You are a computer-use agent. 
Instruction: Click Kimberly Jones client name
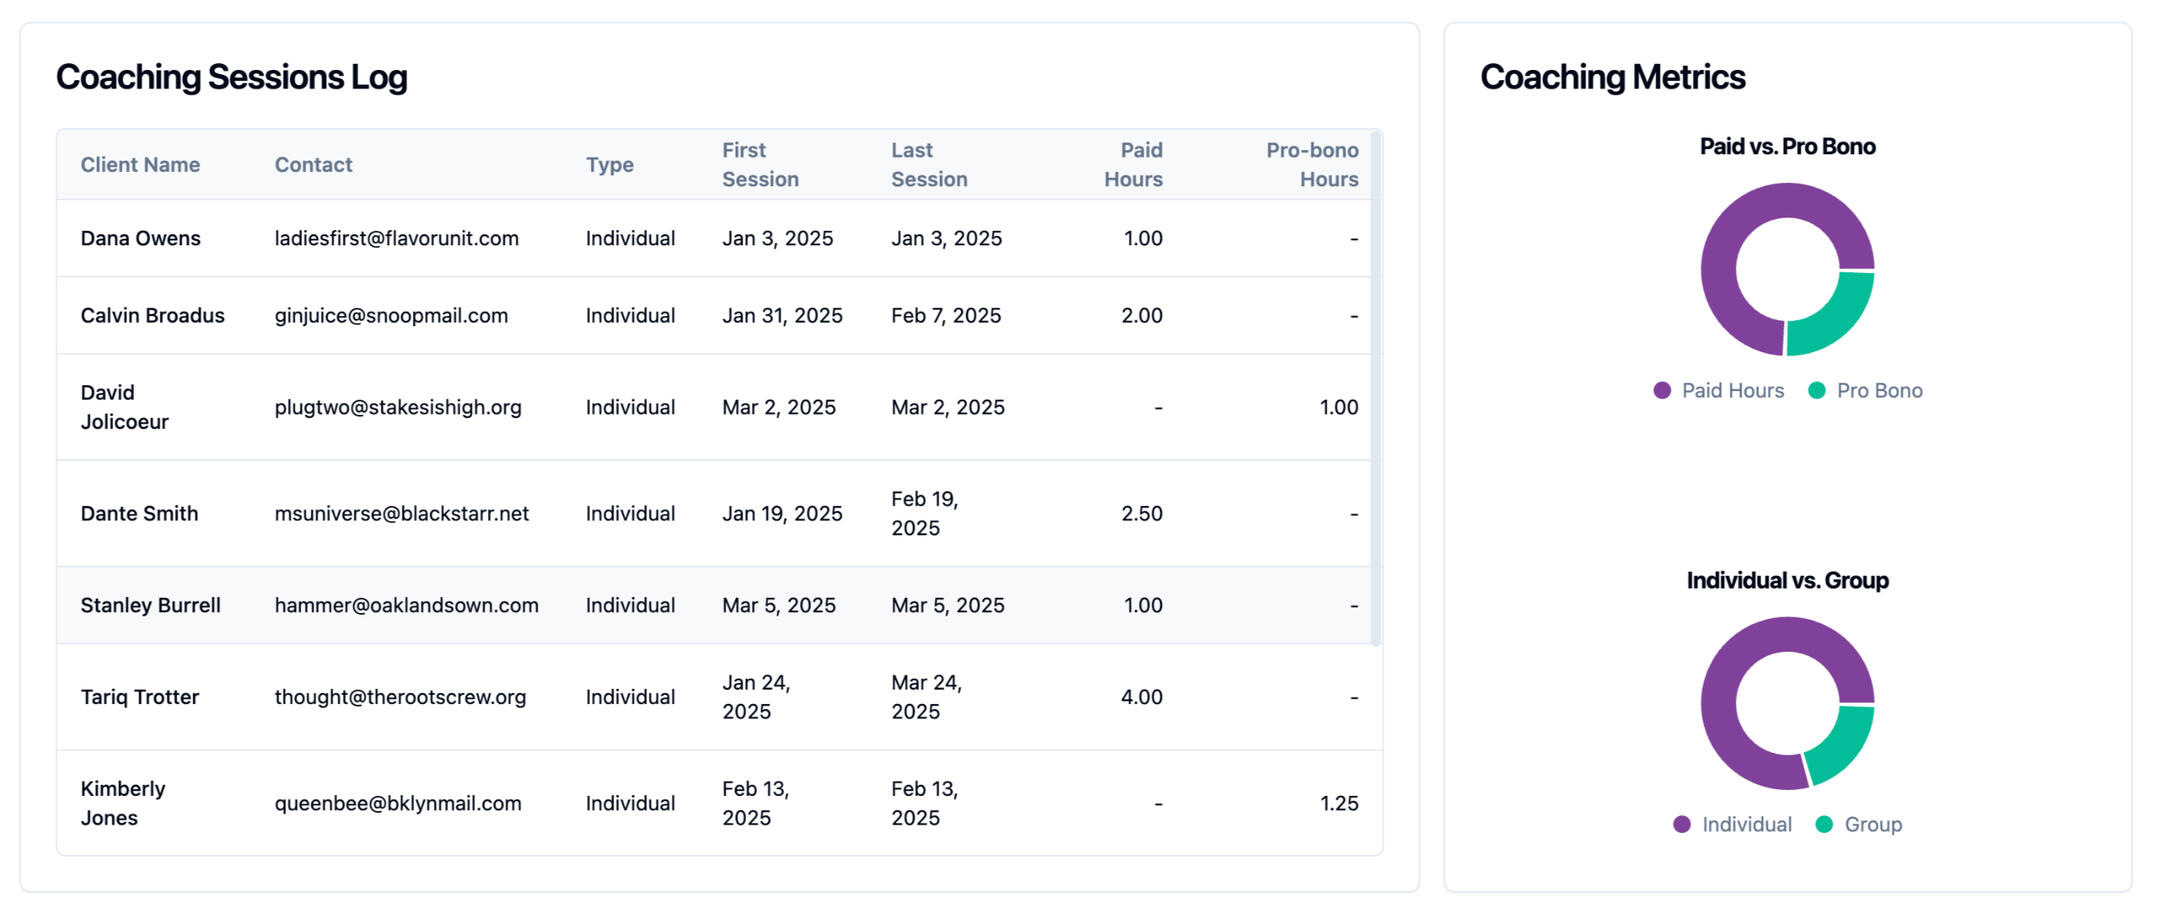(x=123, y=803)
